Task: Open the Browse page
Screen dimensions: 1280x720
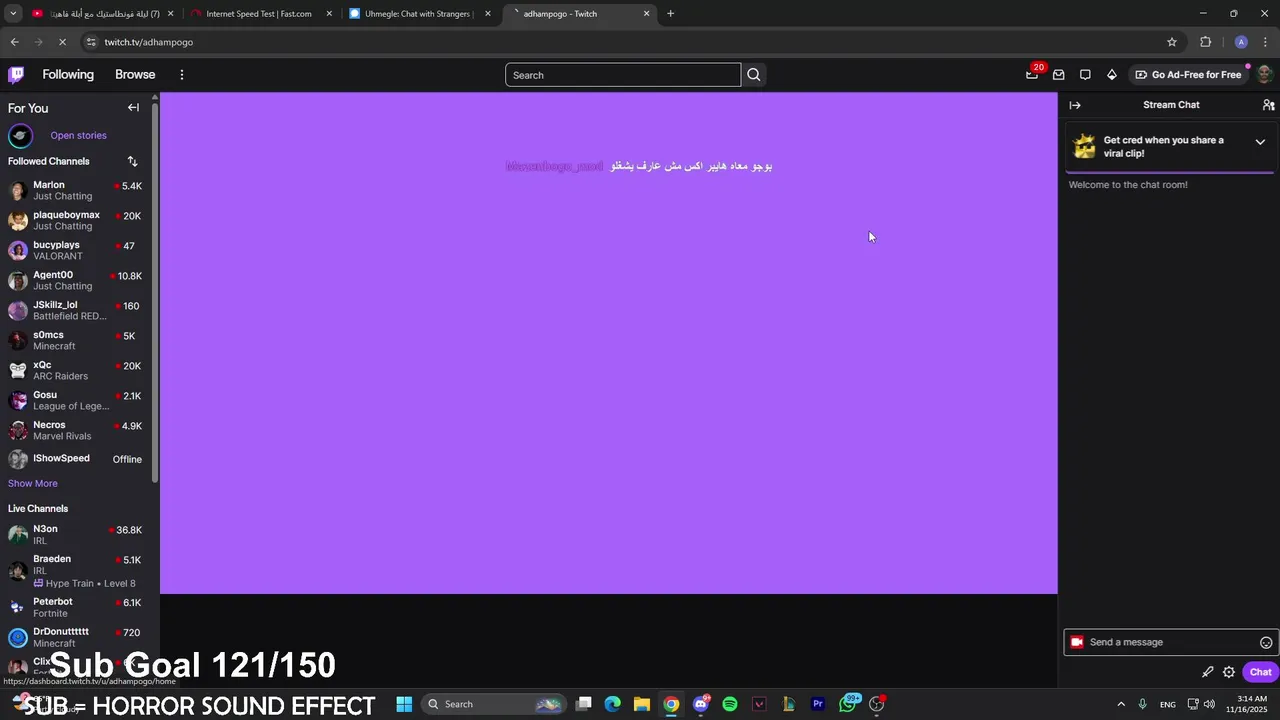Action: (135, 75)
